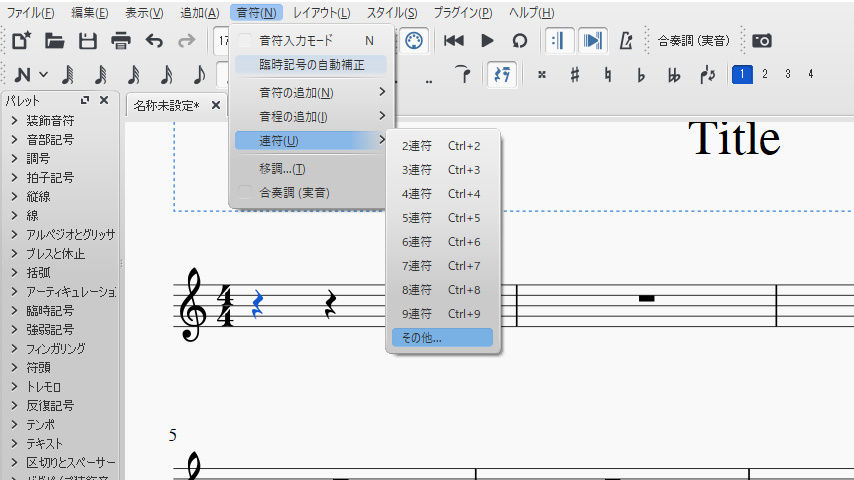Screen dimensions: 854x480
Task: Apply the flat accidental
Action: 641,75
